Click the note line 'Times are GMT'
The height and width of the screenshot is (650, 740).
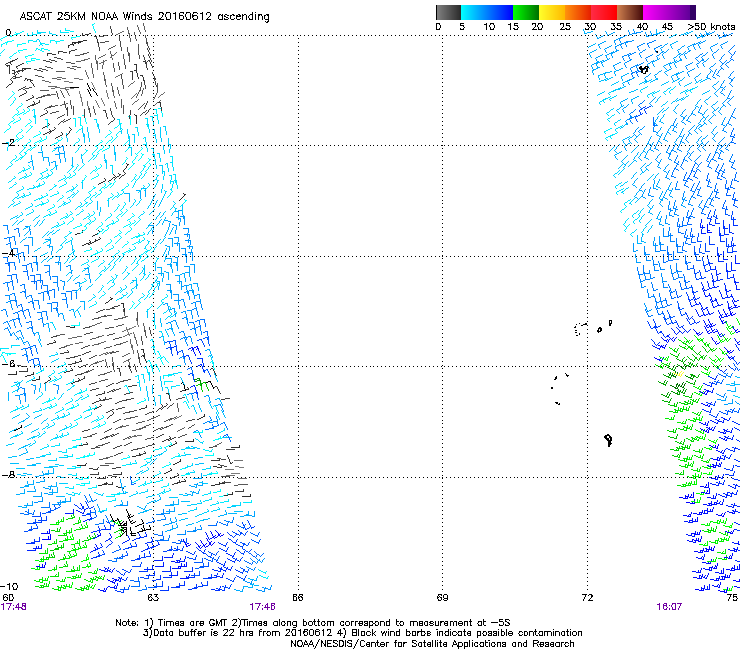pyautogui.click(x=193, y=623)
